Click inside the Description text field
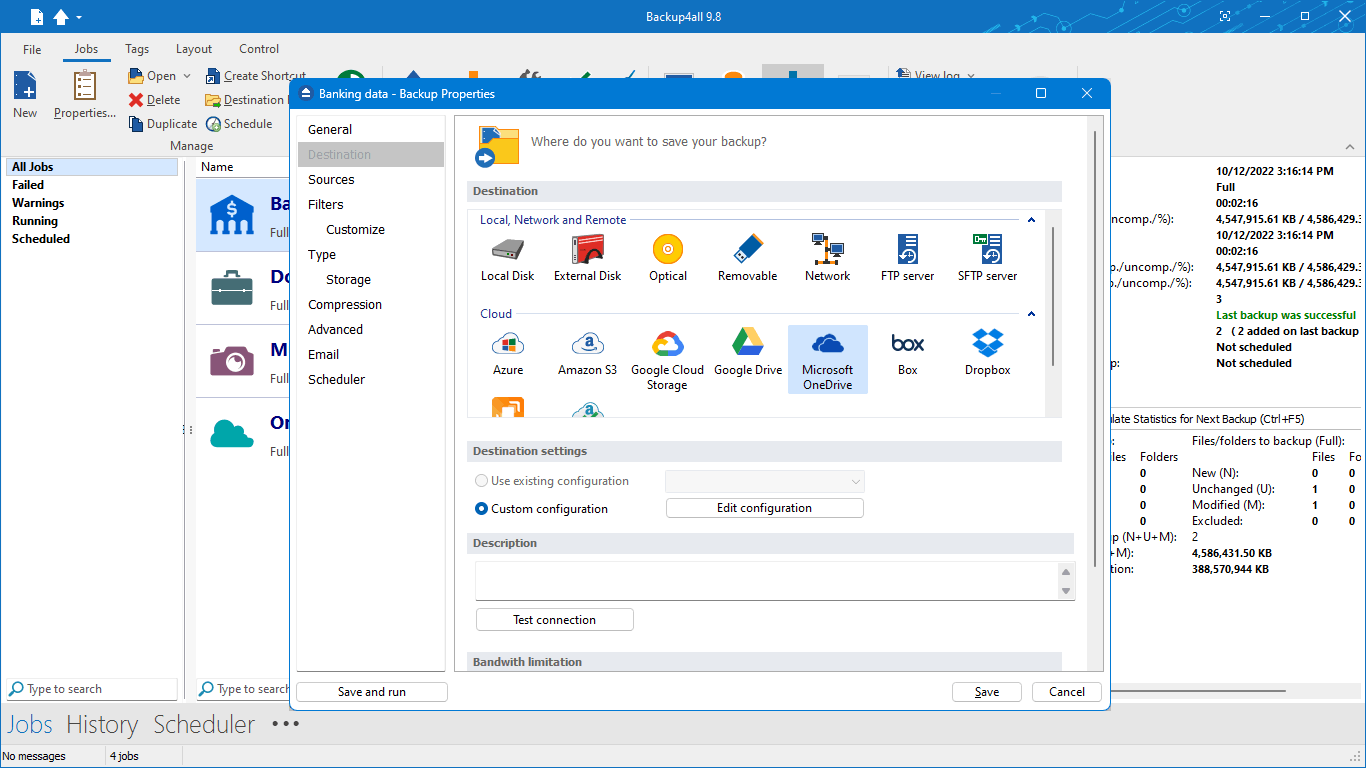This screenshot has width=1366, height=768. point(767,581)
